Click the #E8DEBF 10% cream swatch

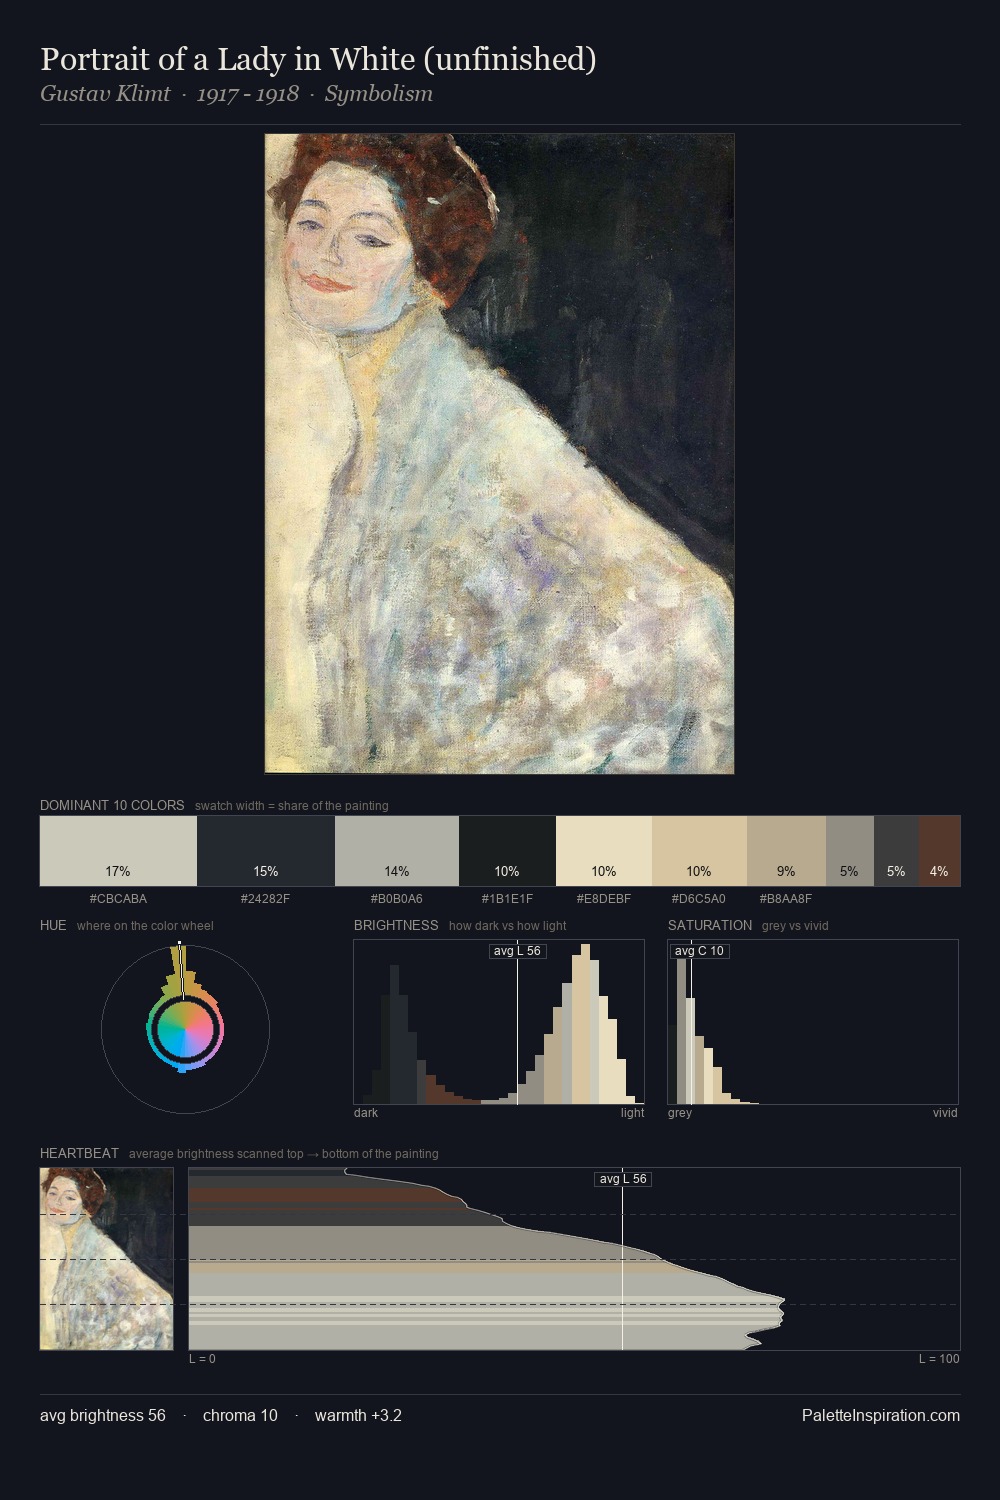click(x=604, y=851)
